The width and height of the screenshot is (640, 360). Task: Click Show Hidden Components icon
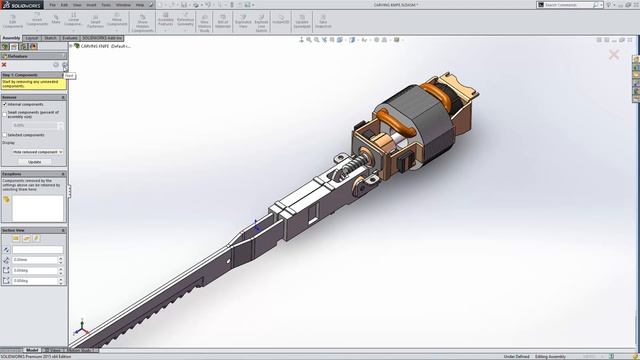(x=142, y=23)
